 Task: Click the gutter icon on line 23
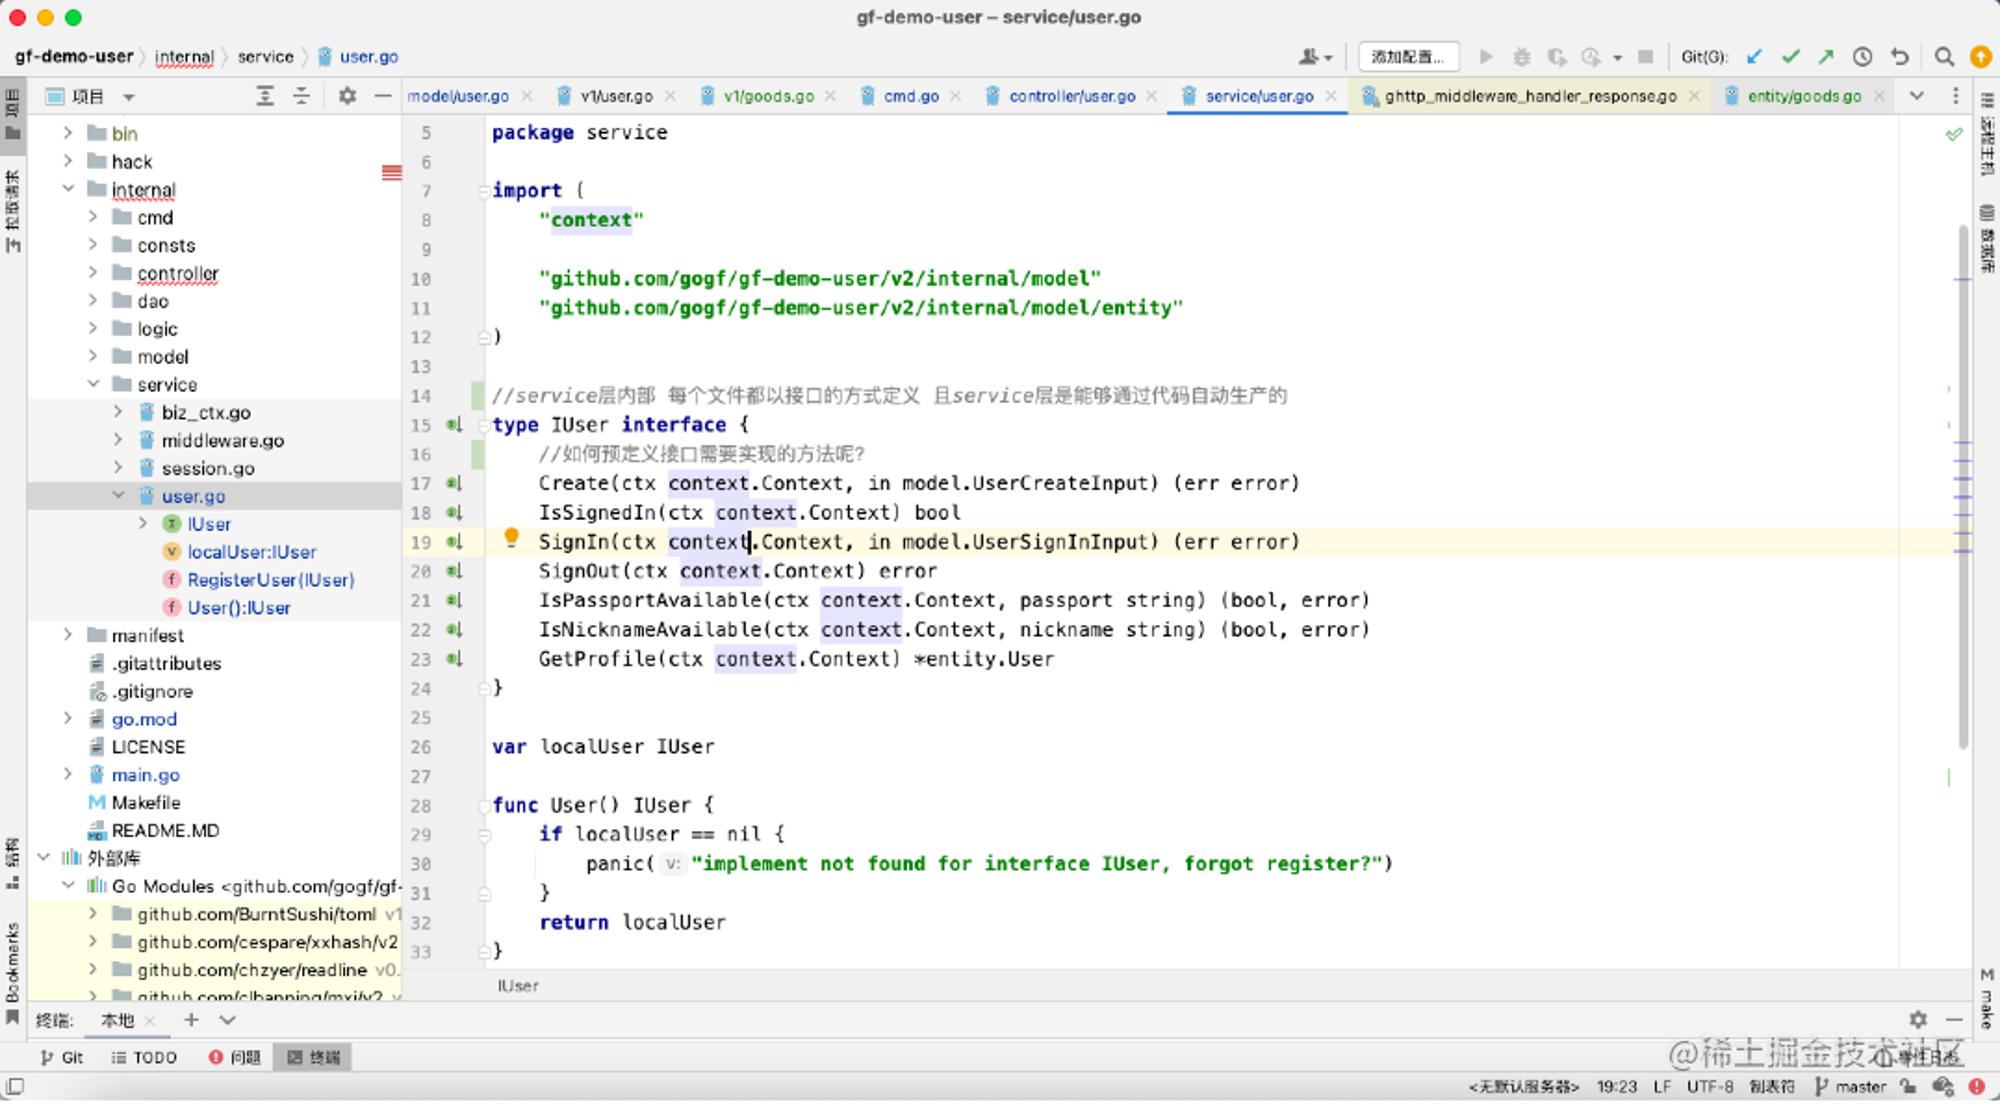tap(455, 659)
